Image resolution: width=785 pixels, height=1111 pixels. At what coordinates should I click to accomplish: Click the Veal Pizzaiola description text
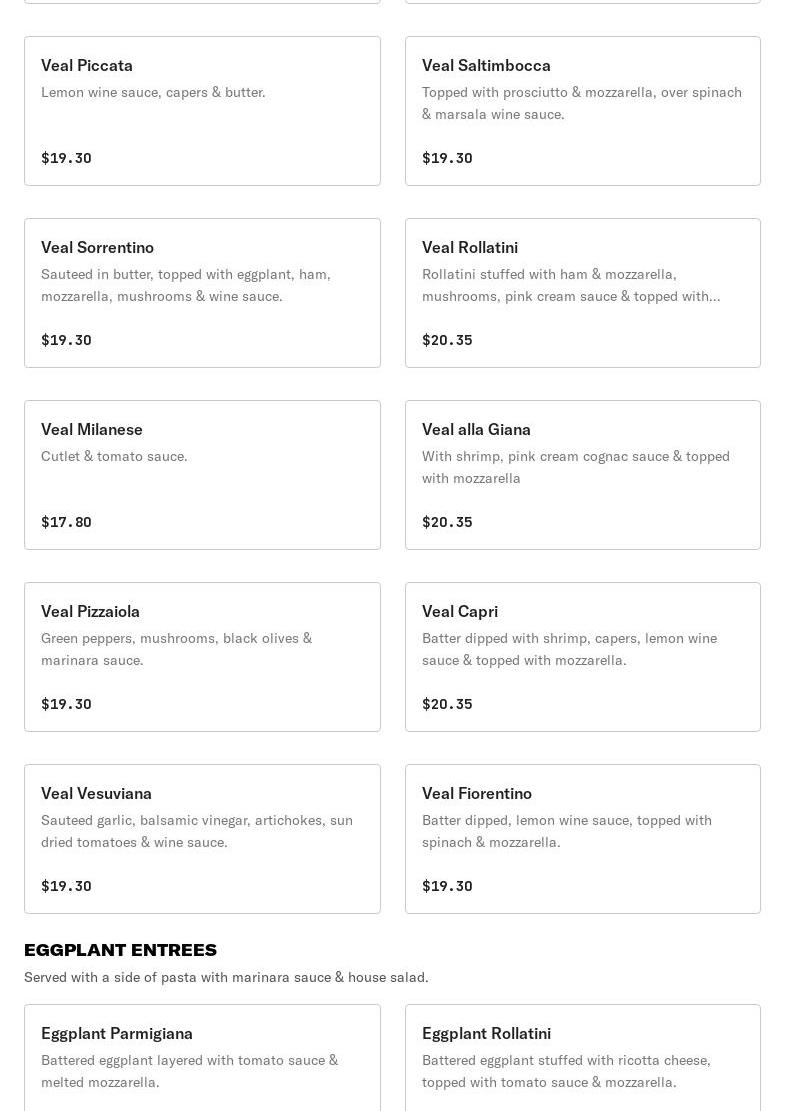click(x=176, y=649)
